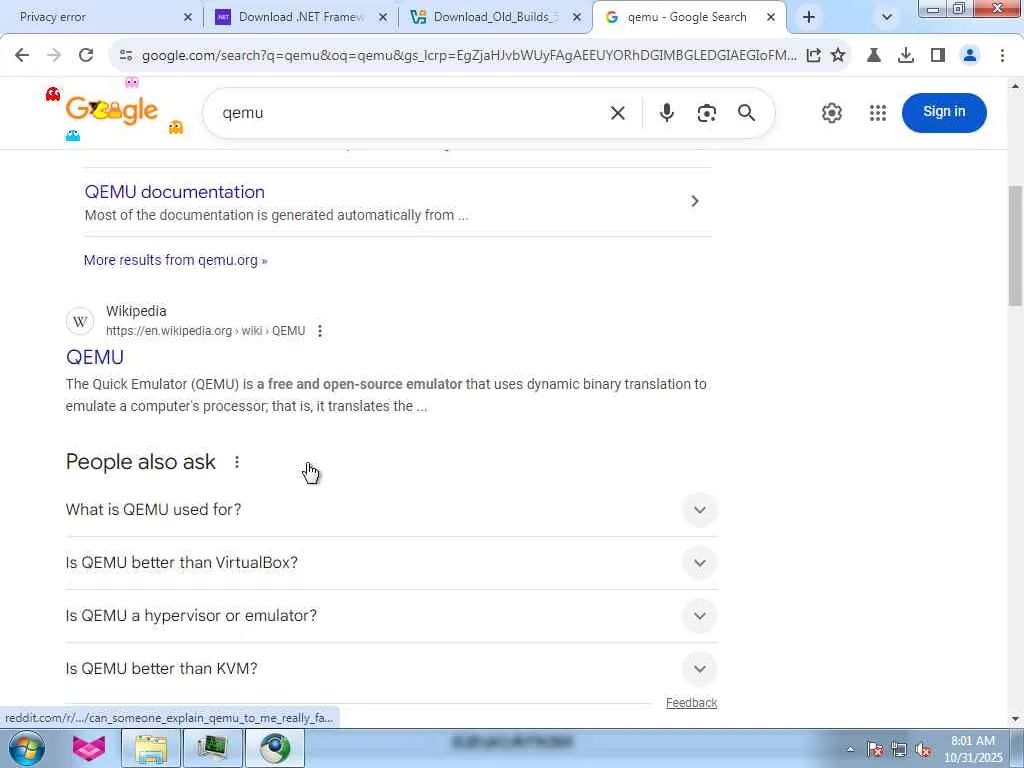Viewport: 1024px width, 768px height.
Task: Click the network tray icon
Action: pyautogui.click(x=899, y=750)
